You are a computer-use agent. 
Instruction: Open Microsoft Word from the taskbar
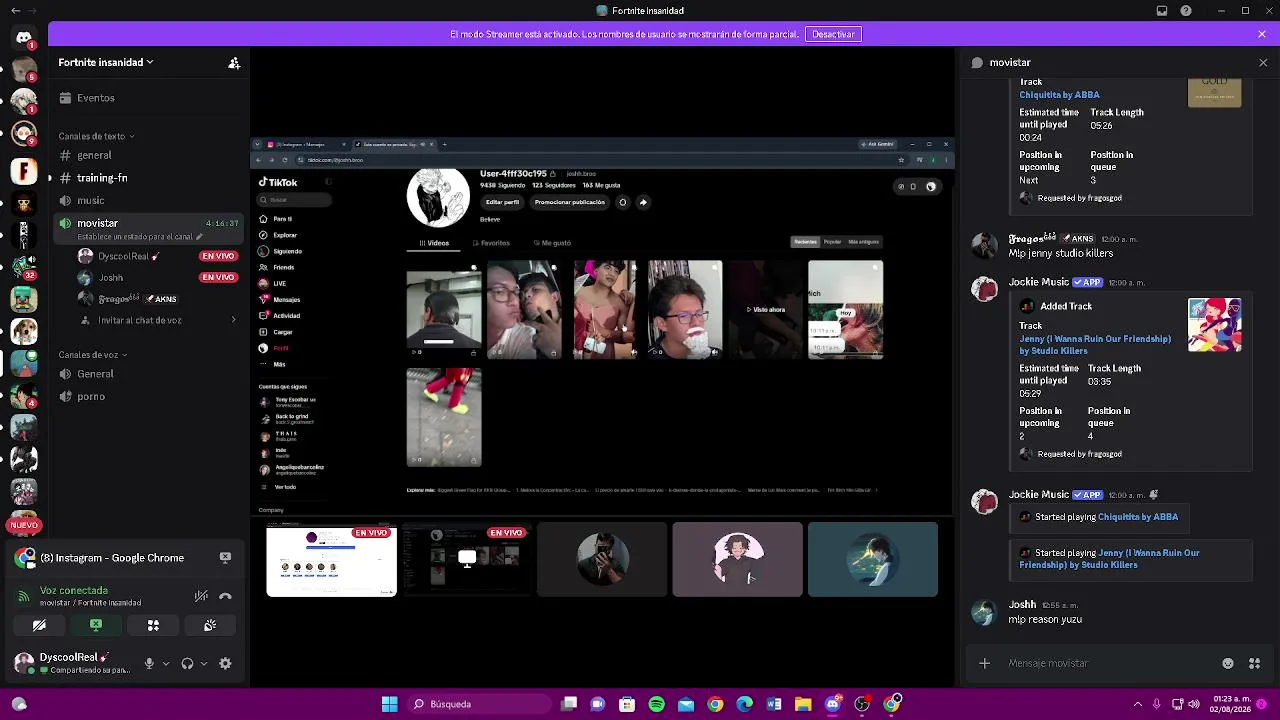click(x=774, y=704)
